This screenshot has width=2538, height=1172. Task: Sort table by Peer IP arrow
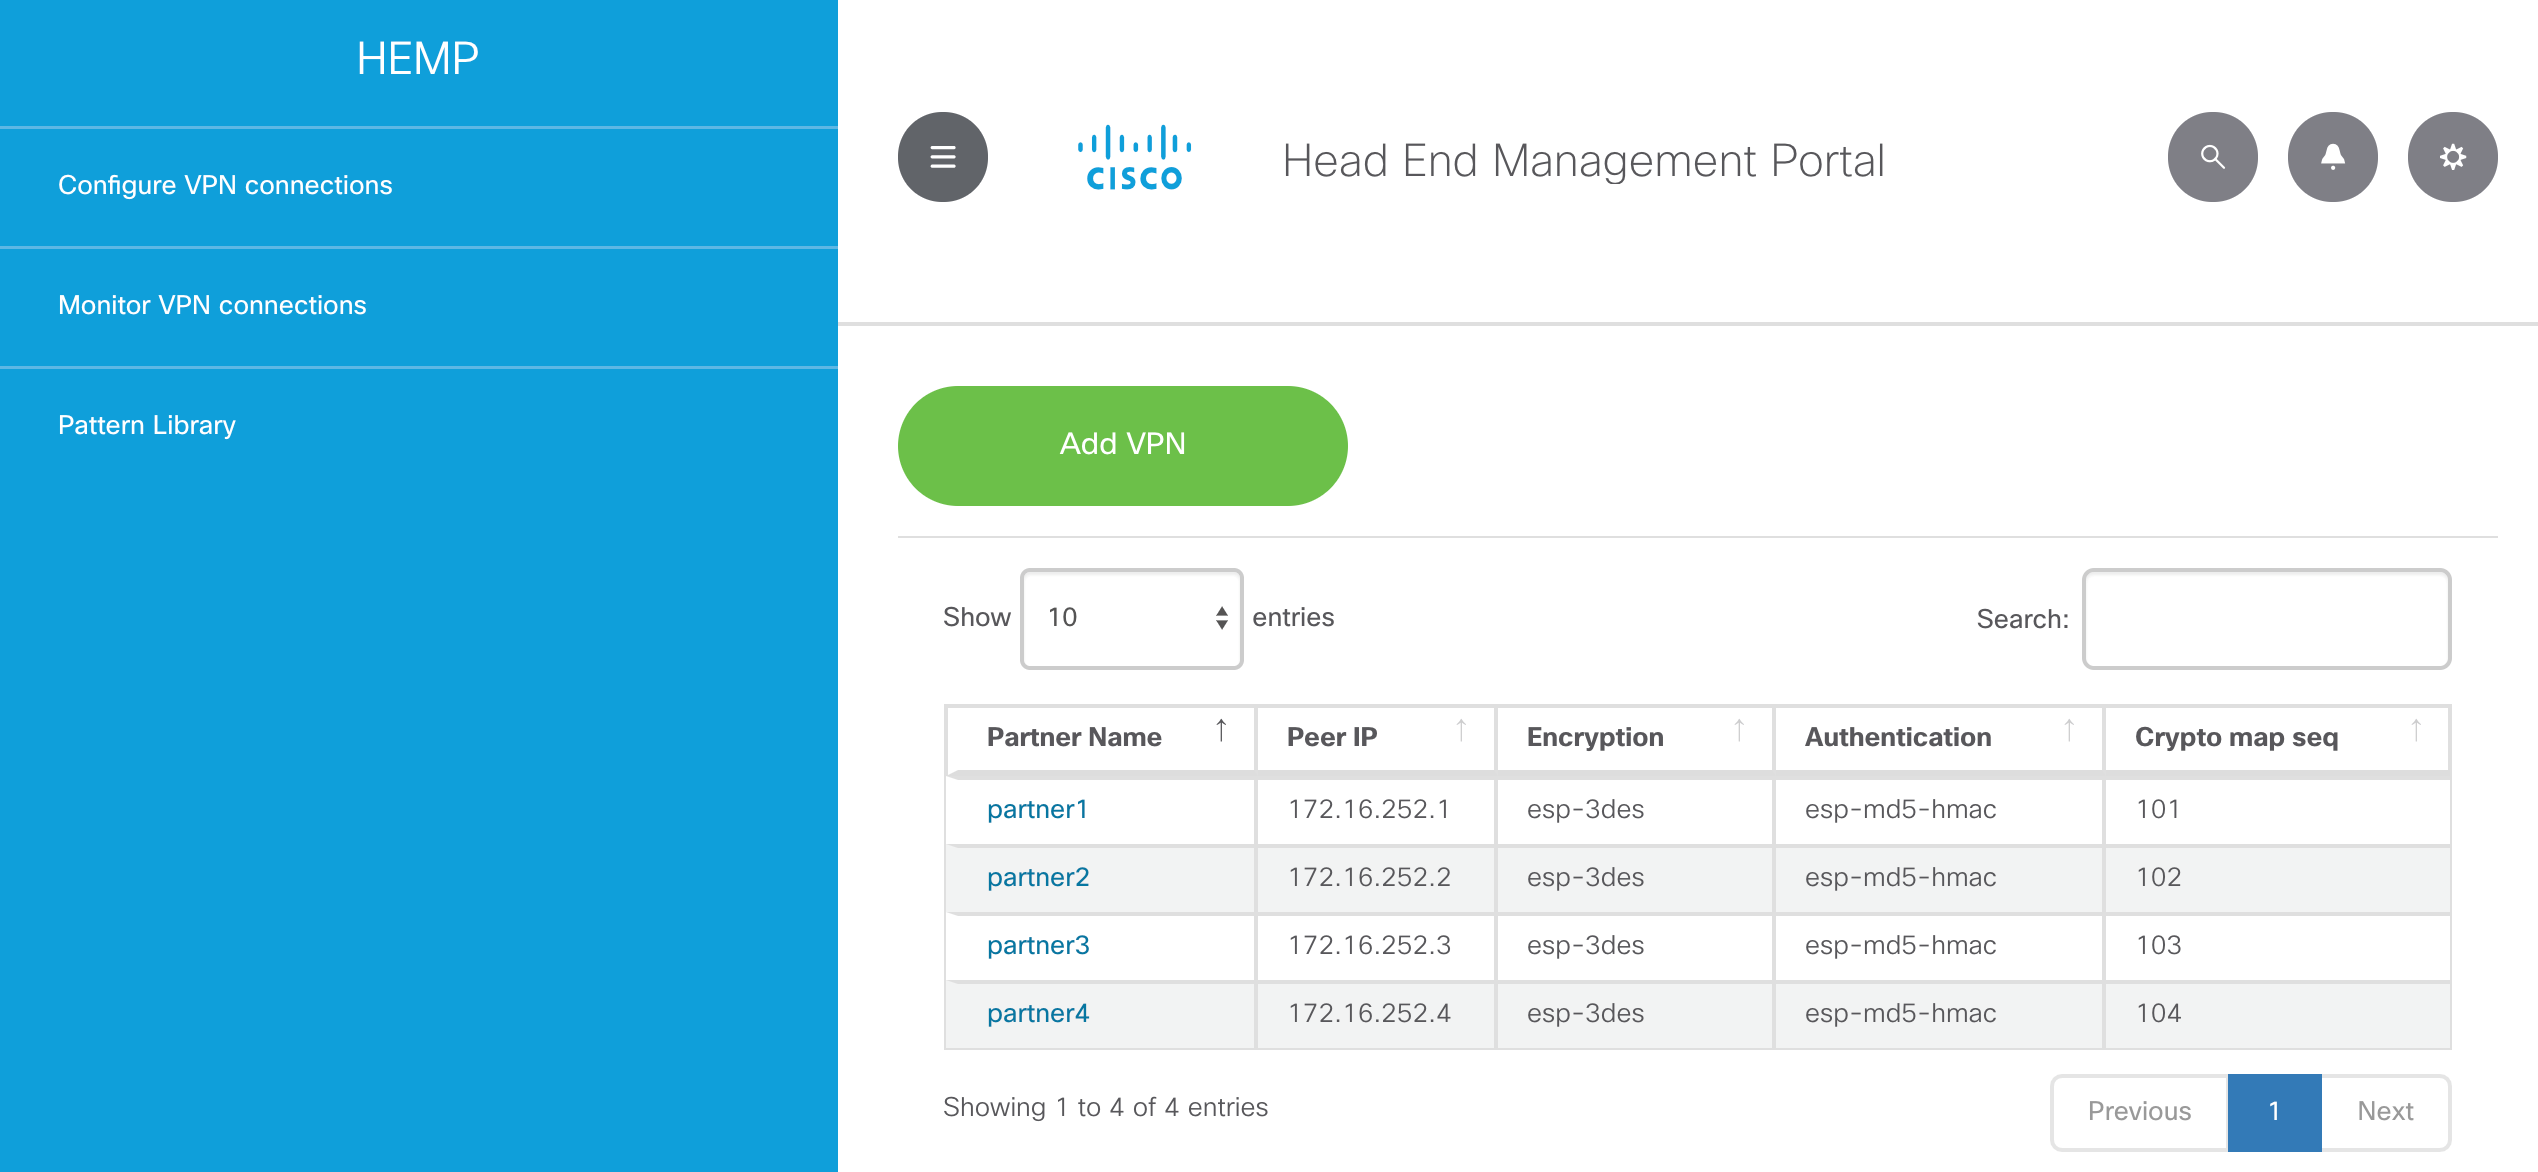[x=1461, y=731]
